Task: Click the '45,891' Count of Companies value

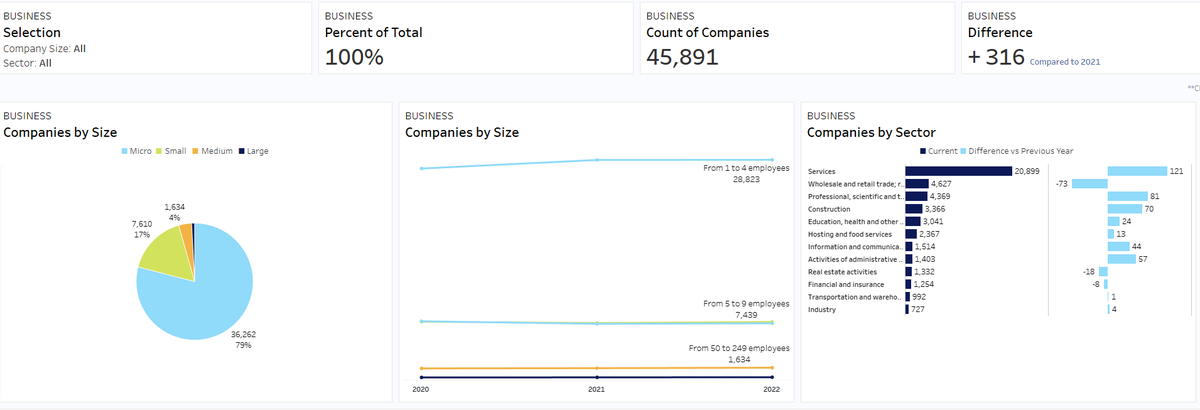Action: (x=683, y=57)
